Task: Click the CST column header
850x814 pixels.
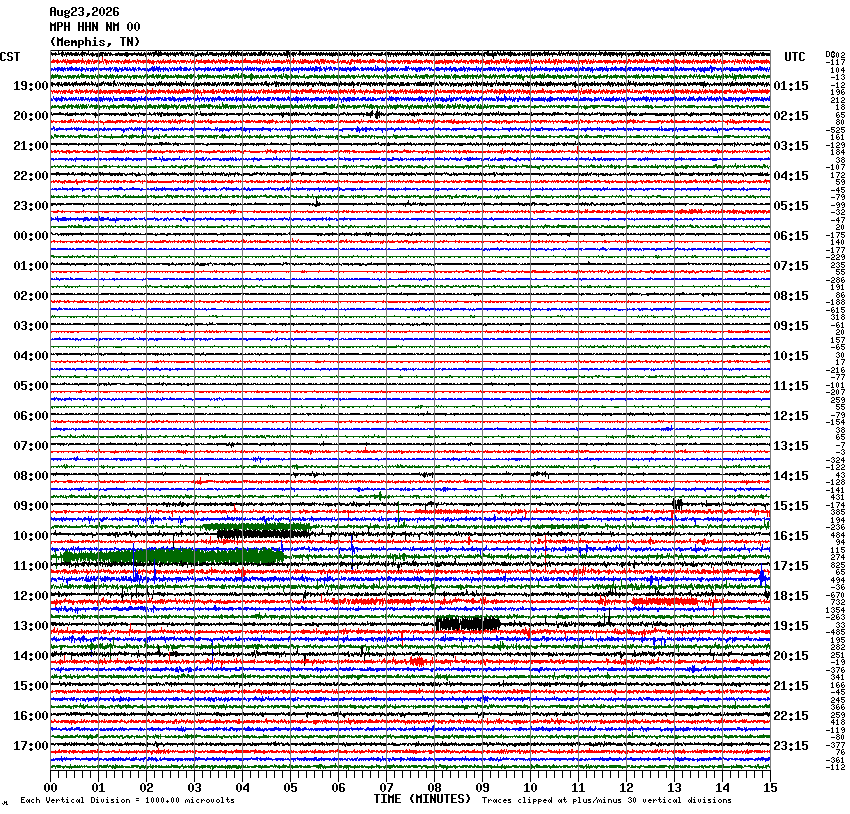Action: pyautogui.click(x=10, y=57)
